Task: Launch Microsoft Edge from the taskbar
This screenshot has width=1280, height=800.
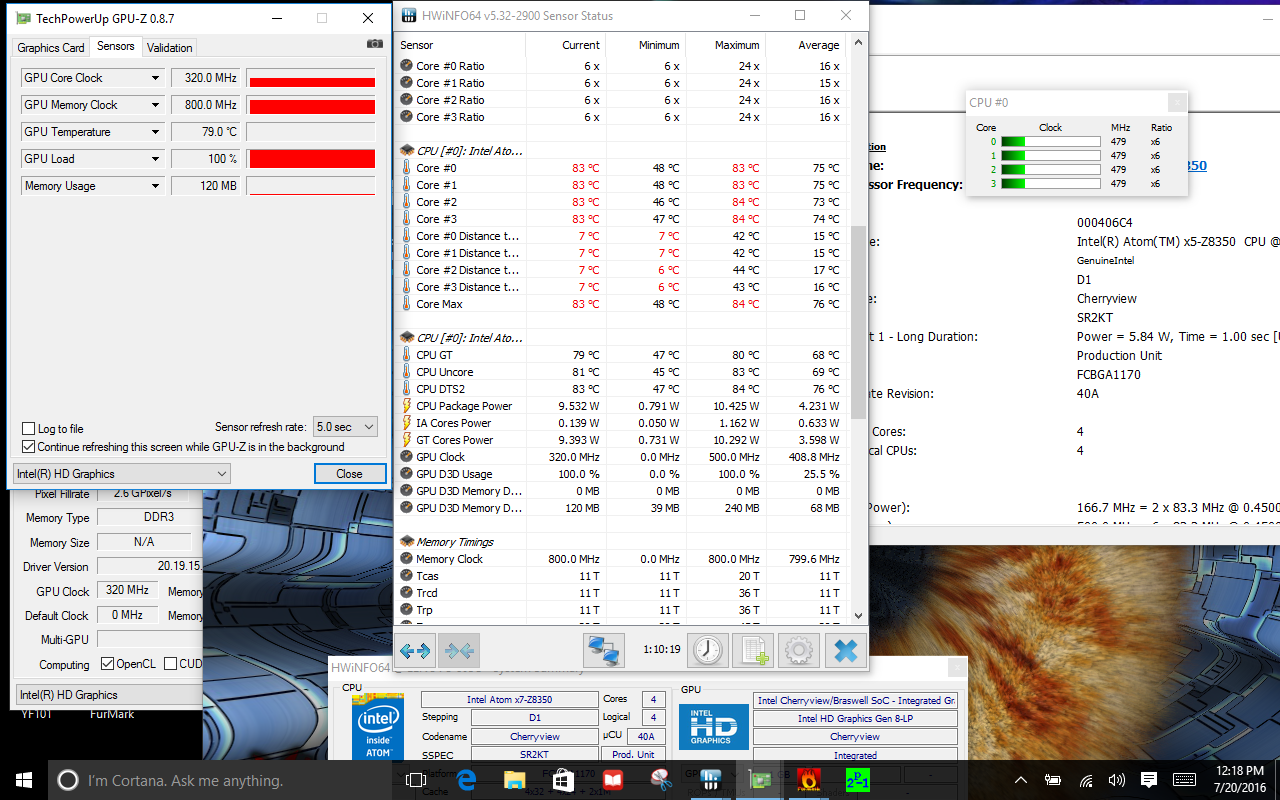Action: tap(465, 780)
